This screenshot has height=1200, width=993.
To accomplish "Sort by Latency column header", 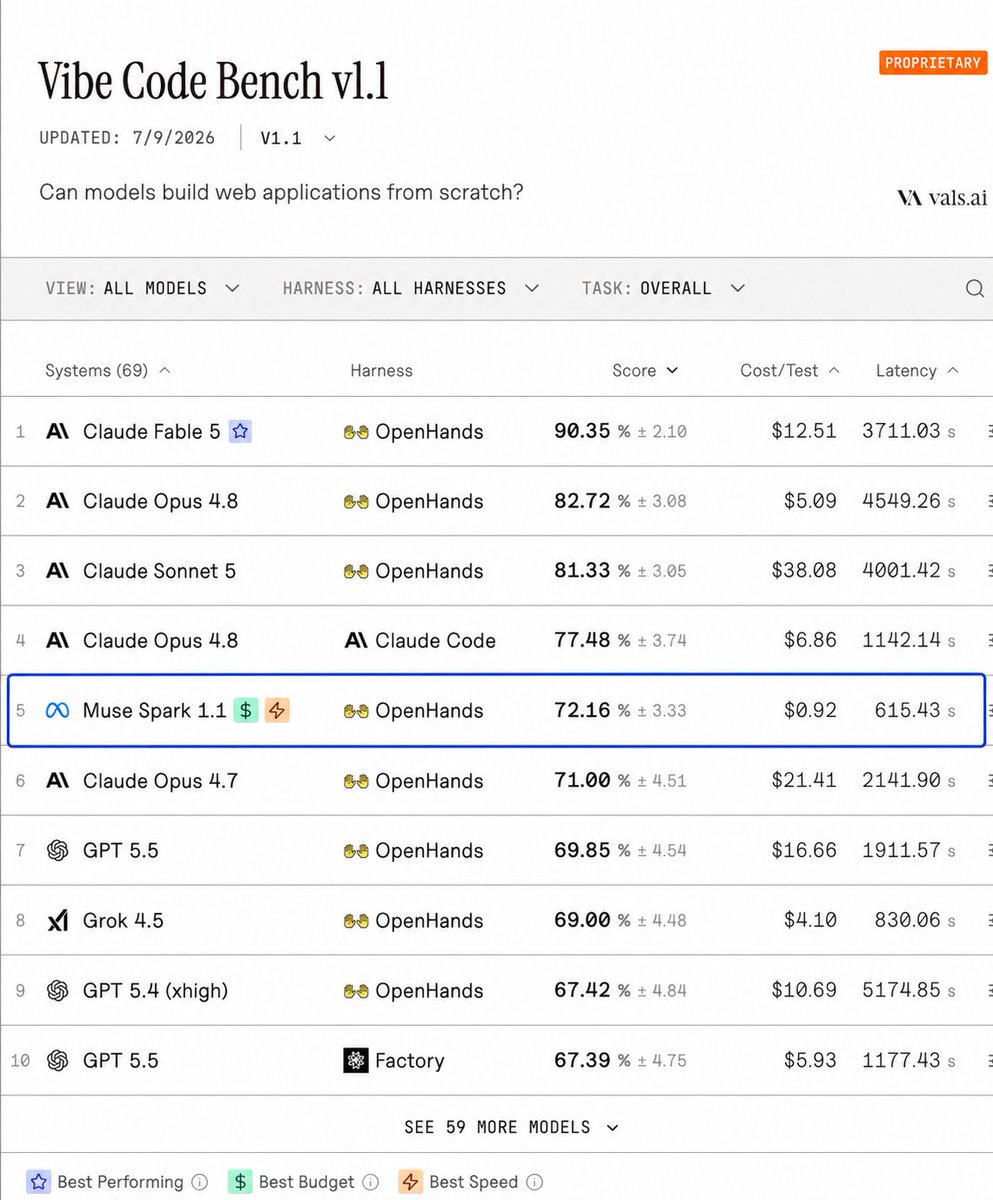I will [917, 370].
